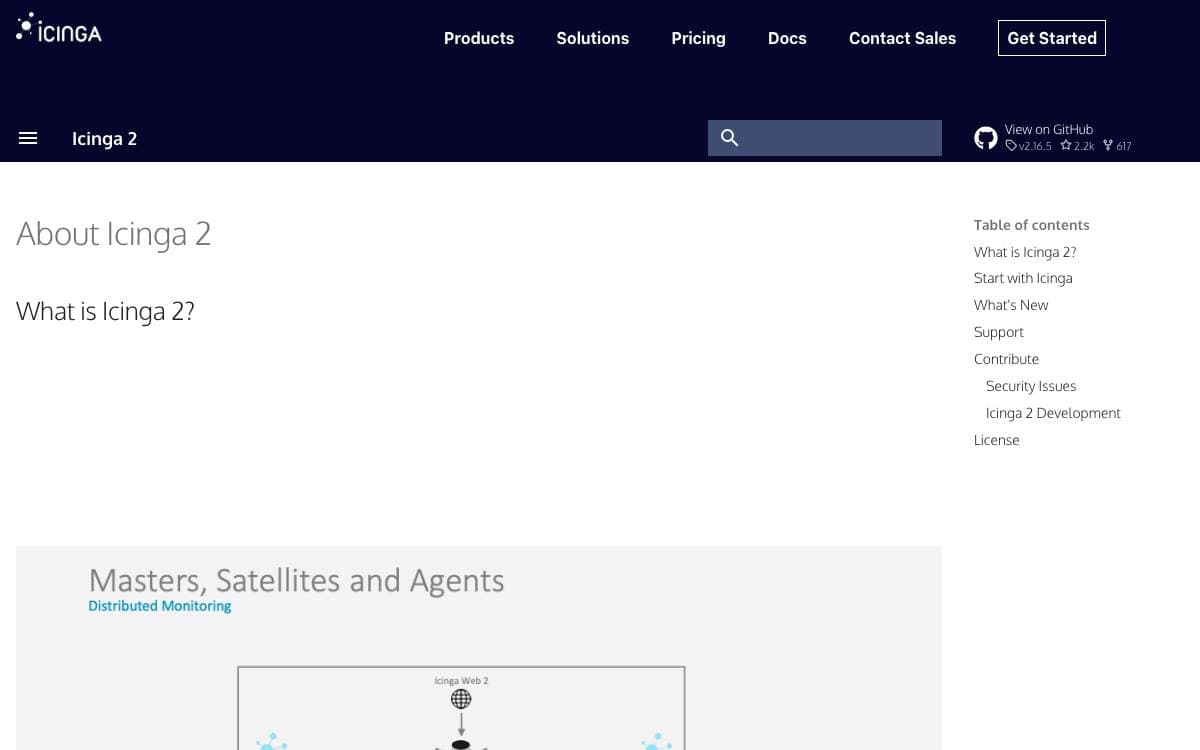The height and width of the screenshot is (750, 1200).
Task: Focus the documentation search field
Action: pyautogui.click(x=825, y=138)
